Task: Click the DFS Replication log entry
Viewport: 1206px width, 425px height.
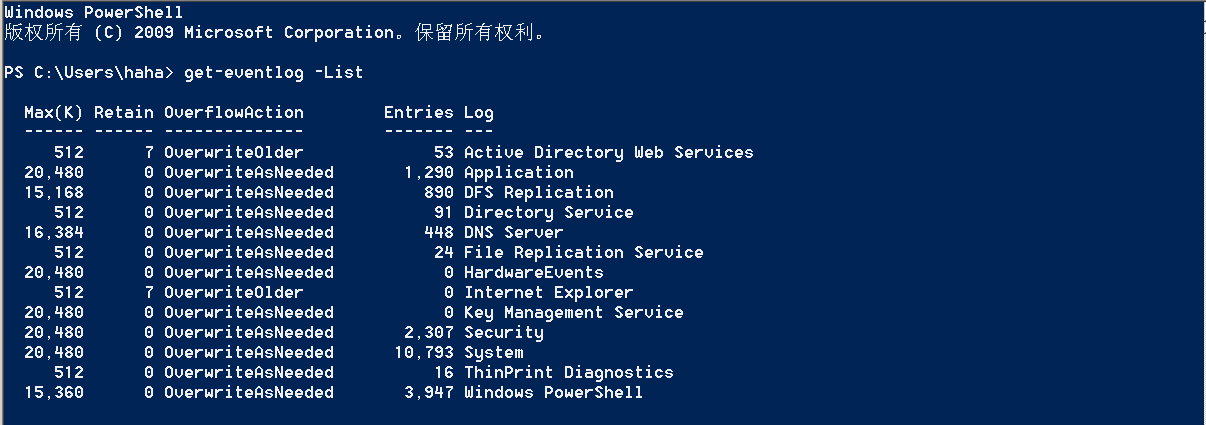Action: click(x=538, y=193)
